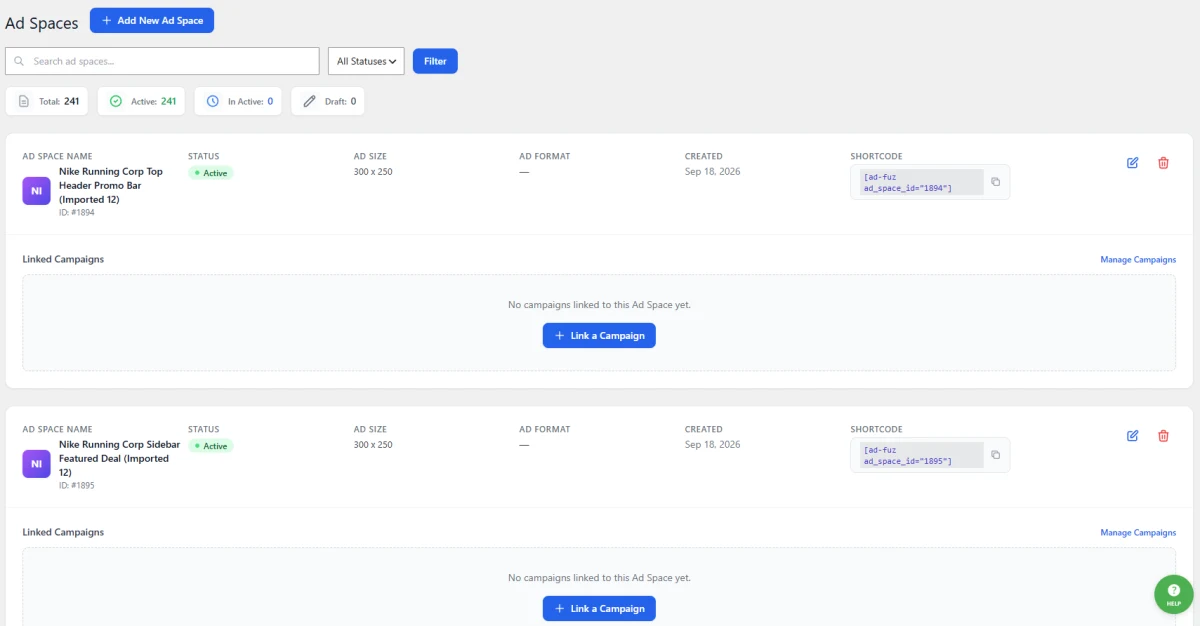Open Manage Campaigns for Sidebar Featured Deal
The image size is (1200, 626).
(x=1138, y=533)
